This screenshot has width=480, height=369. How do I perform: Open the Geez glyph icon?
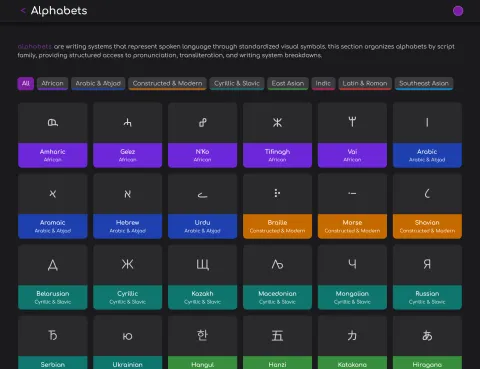(128, 123)
